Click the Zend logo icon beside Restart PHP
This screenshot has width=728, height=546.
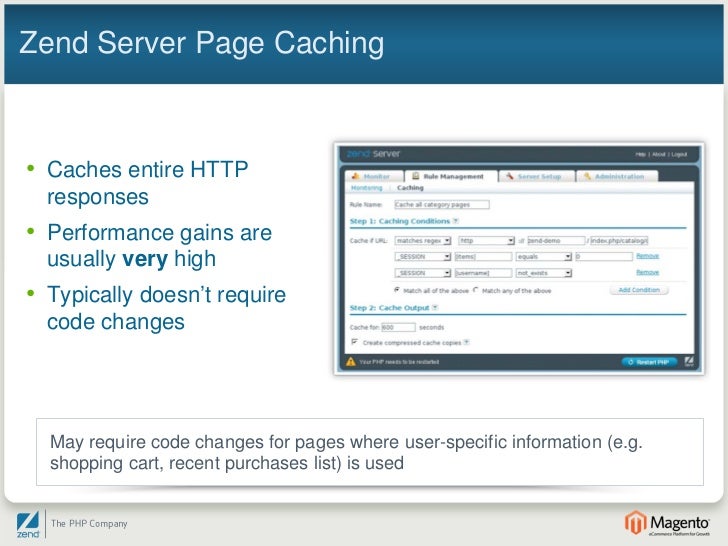pyautogui.click(x=689, y=362)
